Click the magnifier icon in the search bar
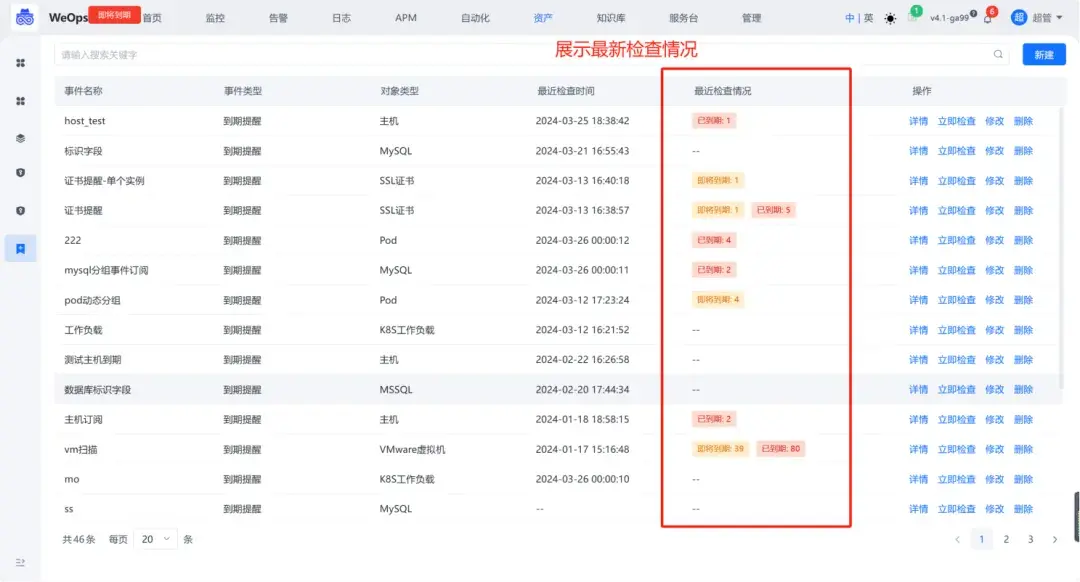This screenshot has height=582, width=1080. pos(998,55)
